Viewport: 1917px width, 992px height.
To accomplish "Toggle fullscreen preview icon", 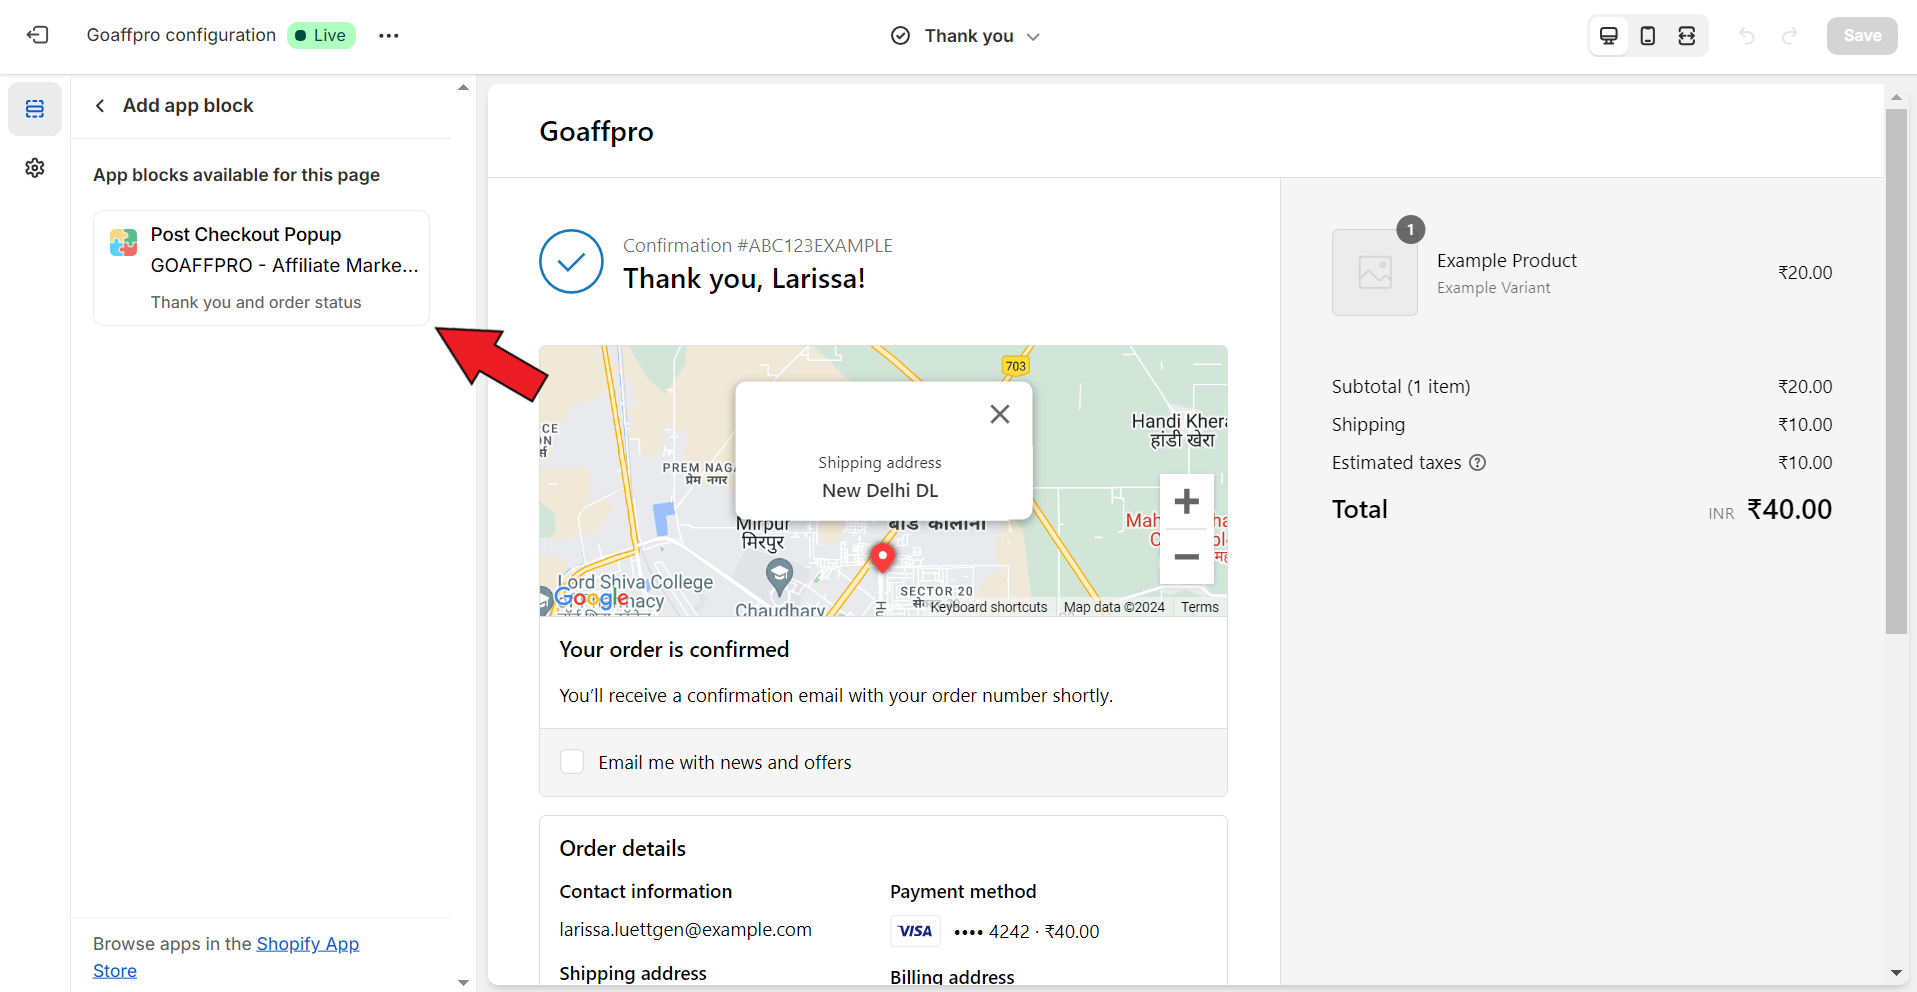I will (x=1686, y=36).
